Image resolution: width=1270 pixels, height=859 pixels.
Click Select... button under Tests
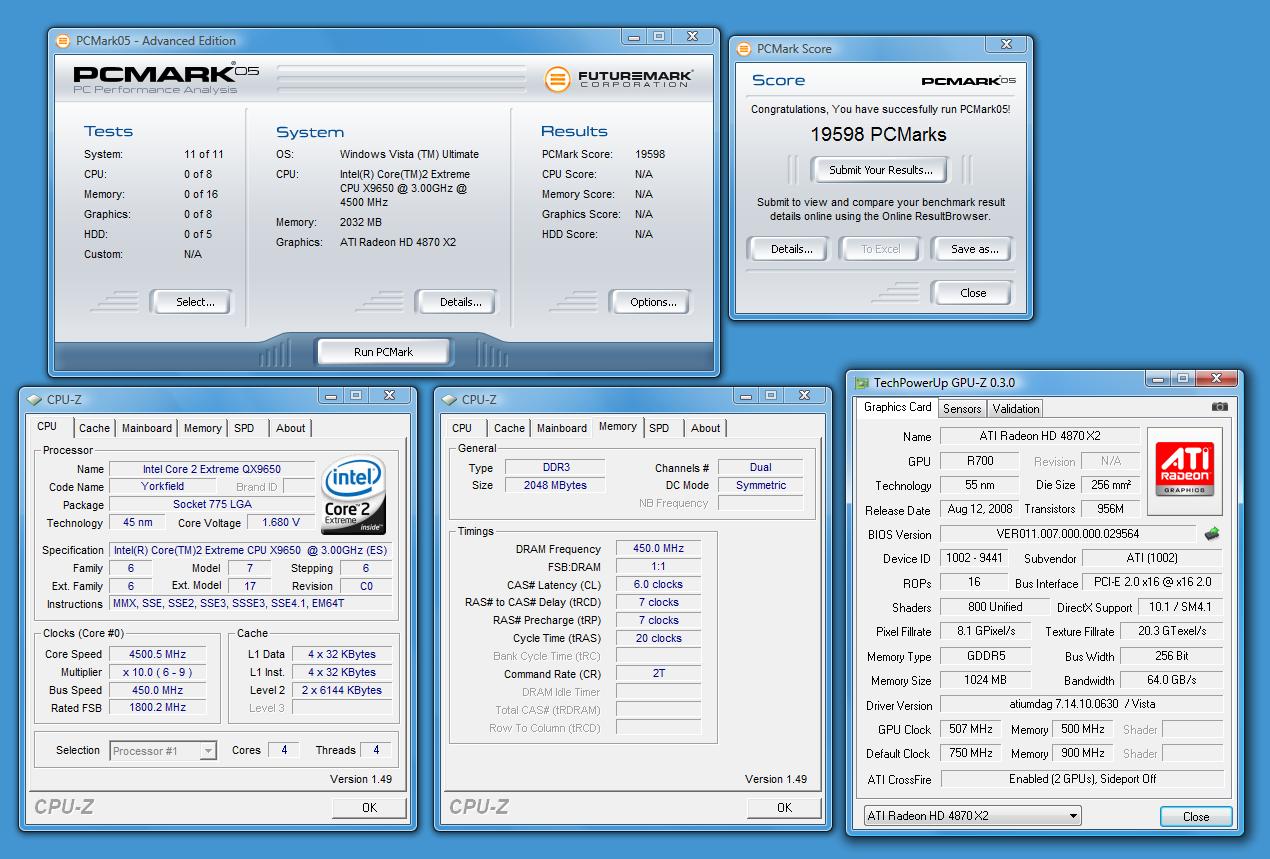[190, 302]
